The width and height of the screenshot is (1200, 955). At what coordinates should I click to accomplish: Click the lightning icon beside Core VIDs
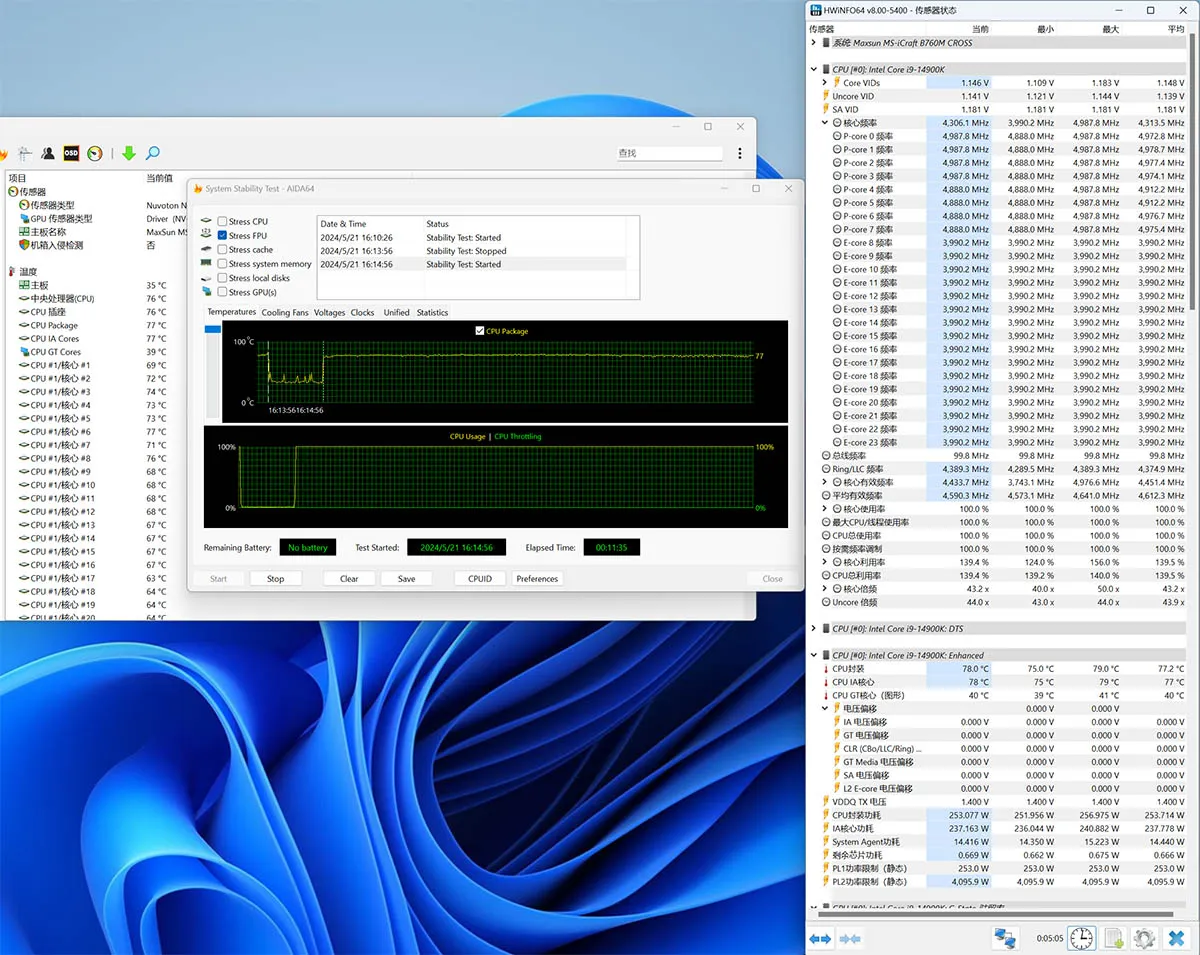pos(836,83)
